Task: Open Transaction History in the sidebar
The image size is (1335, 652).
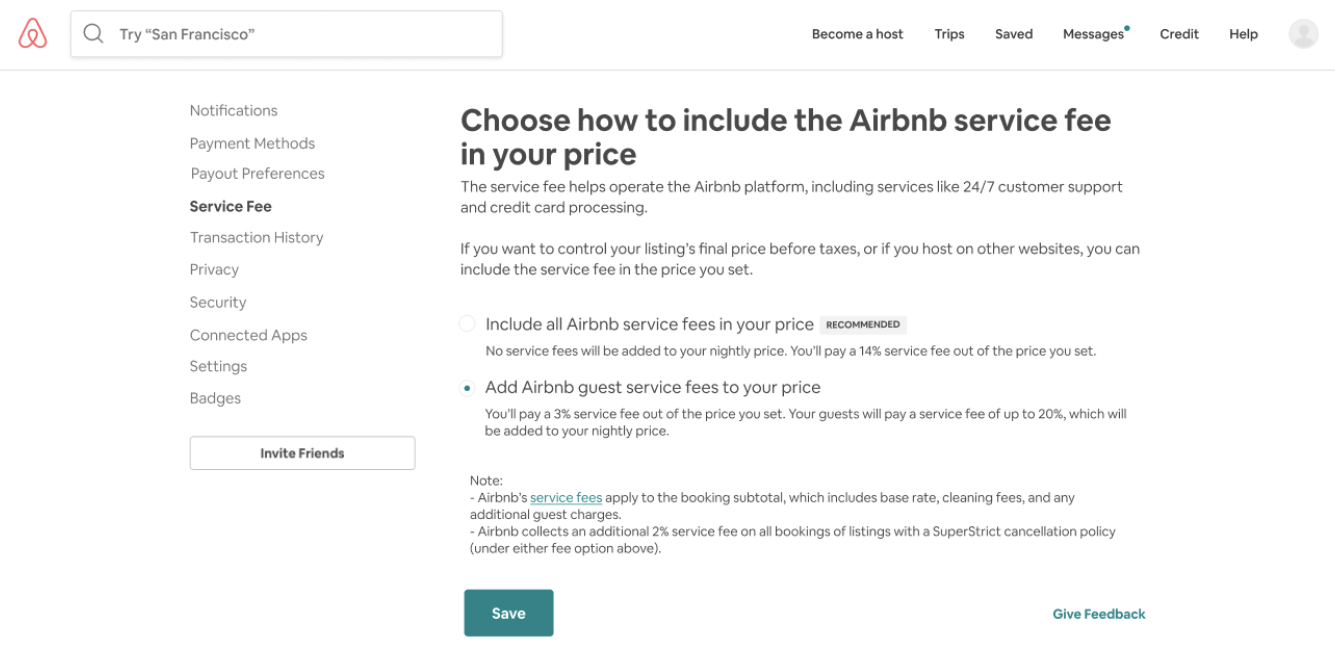Action: pyautogui.click(x=256, y=237)
